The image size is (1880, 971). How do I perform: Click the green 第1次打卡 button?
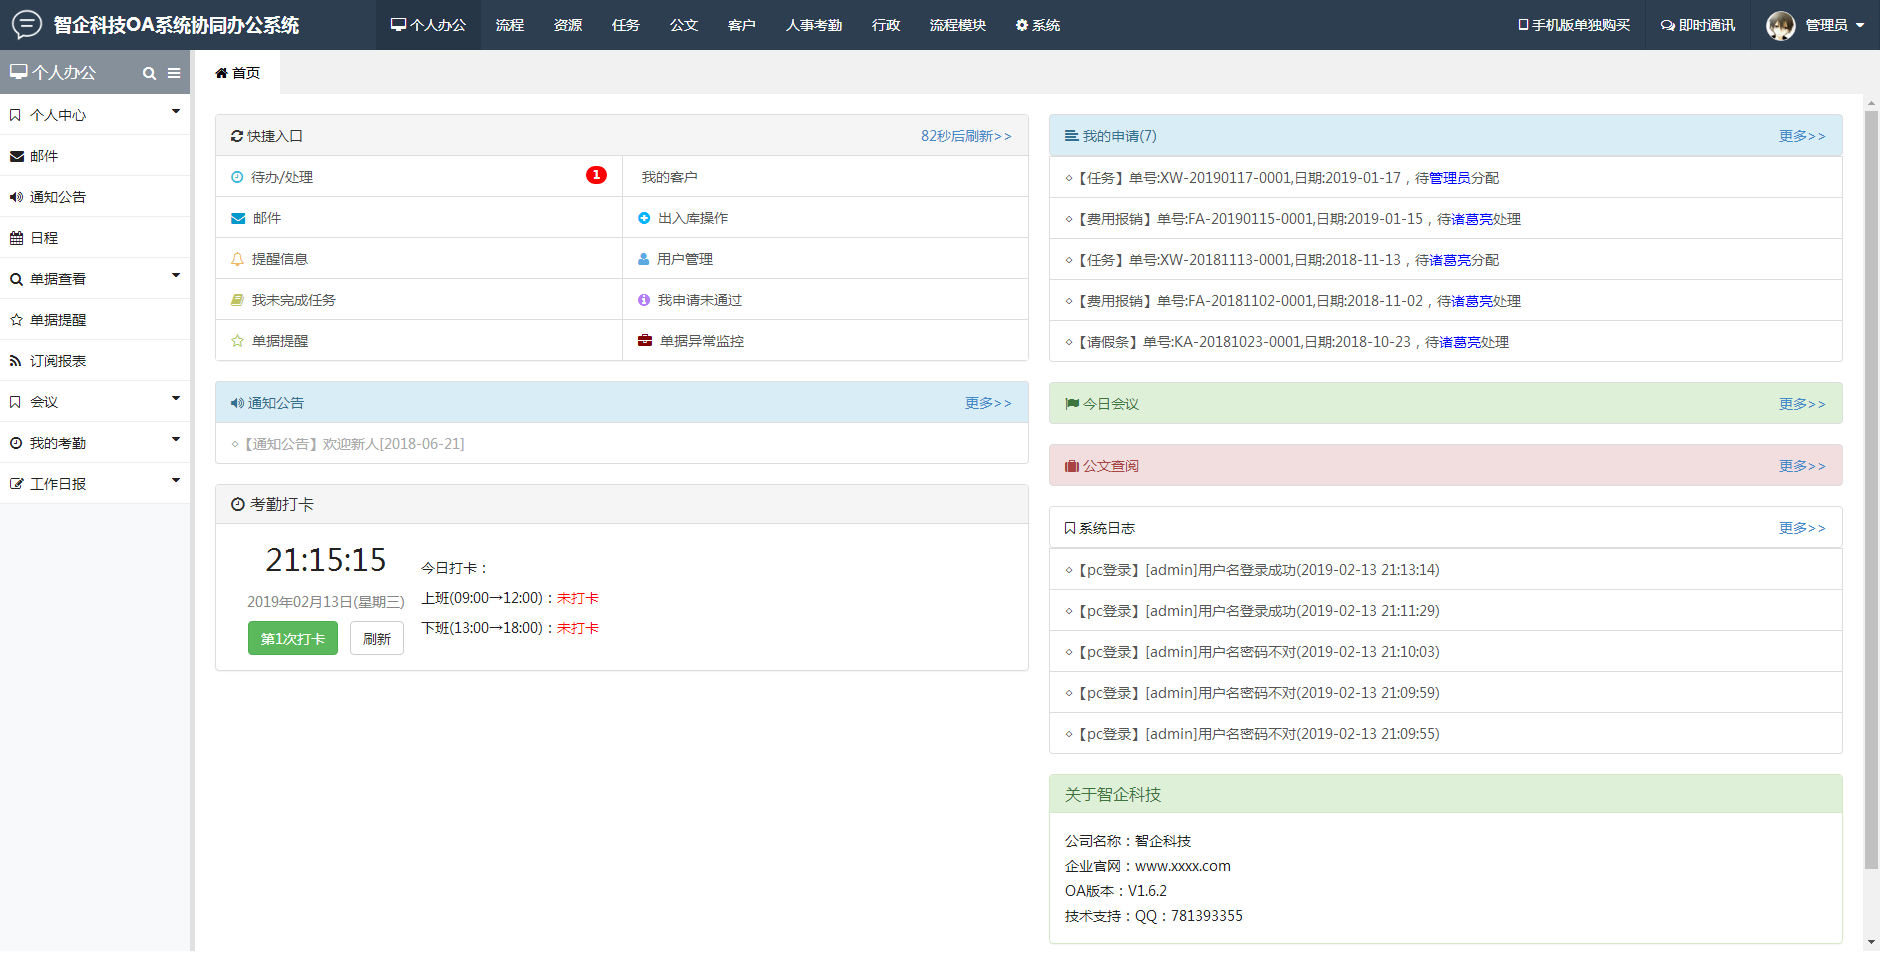click(x=293, y=638)
